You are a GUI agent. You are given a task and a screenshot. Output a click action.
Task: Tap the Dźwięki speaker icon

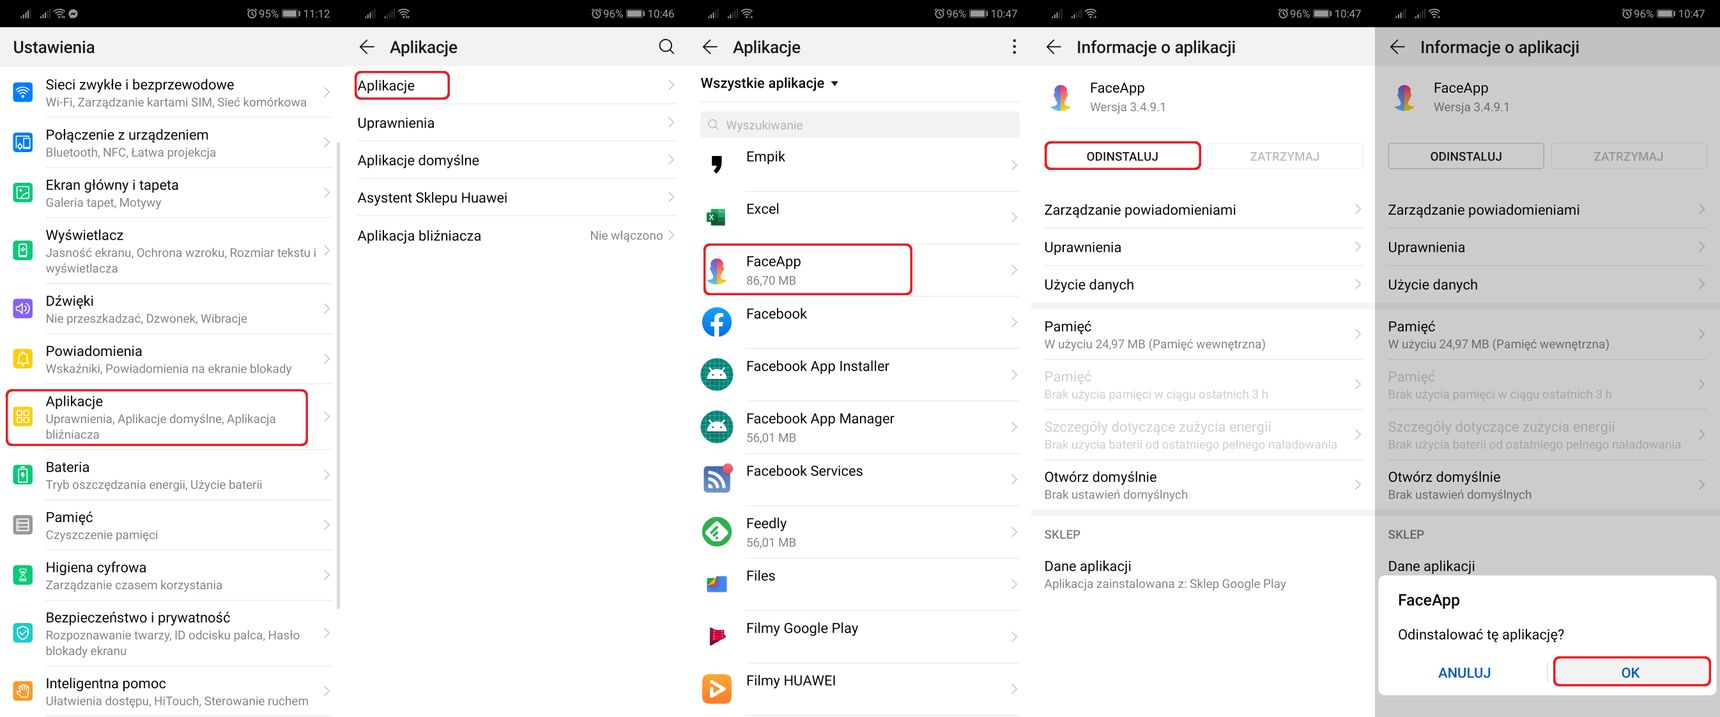[x=22, y=309]
